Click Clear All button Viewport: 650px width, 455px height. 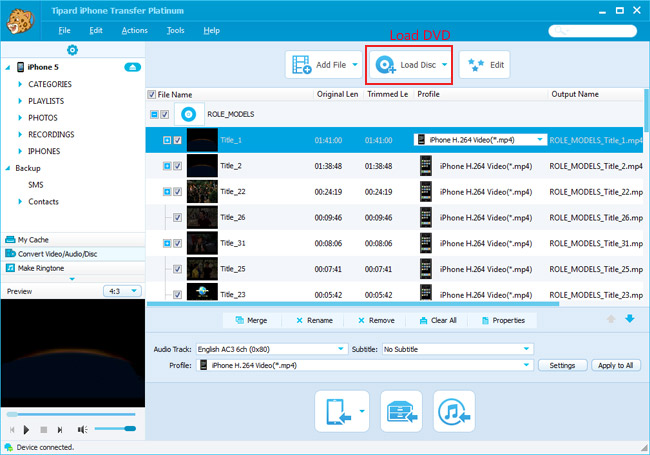pos(438,320)
